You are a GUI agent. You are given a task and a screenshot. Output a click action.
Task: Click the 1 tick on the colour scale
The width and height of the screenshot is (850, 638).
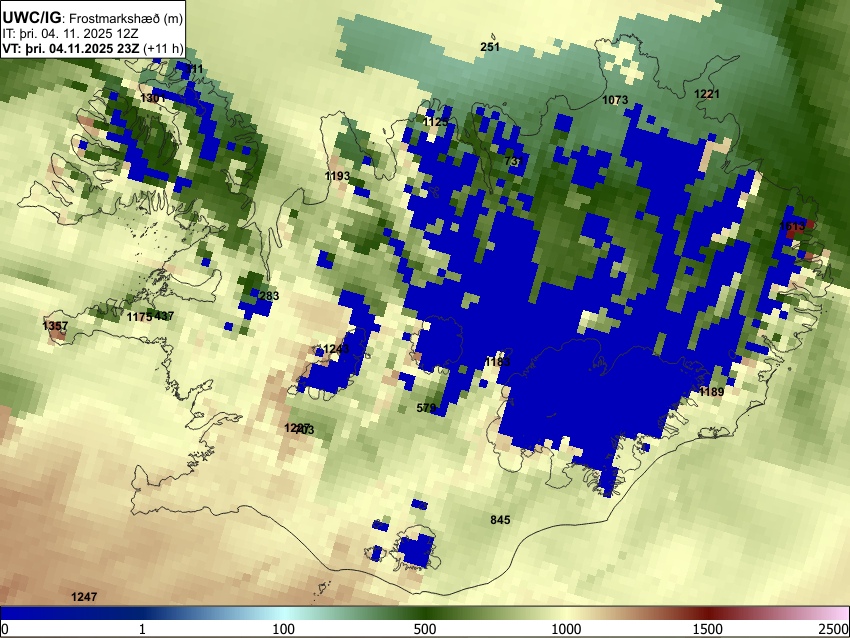(142, 629)
